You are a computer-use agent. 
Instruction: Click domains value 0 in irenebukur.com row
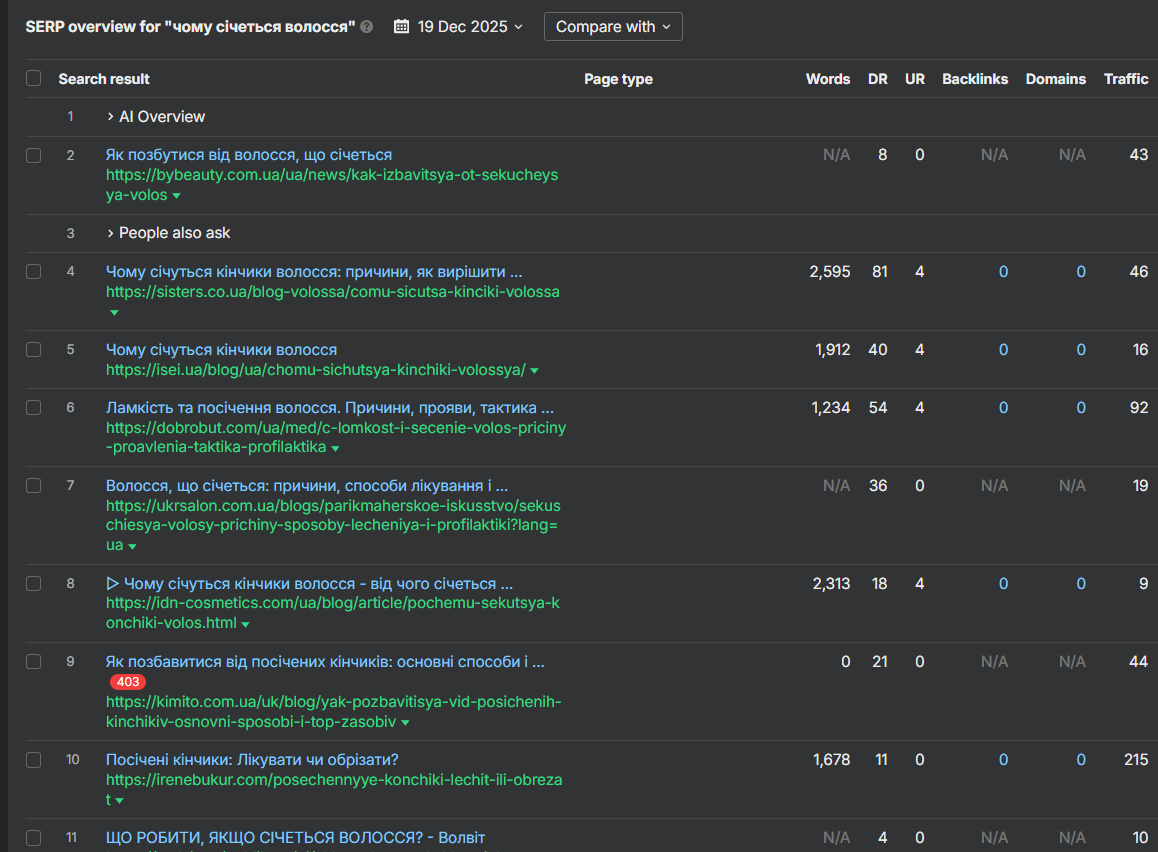[x=1080, y=760]
